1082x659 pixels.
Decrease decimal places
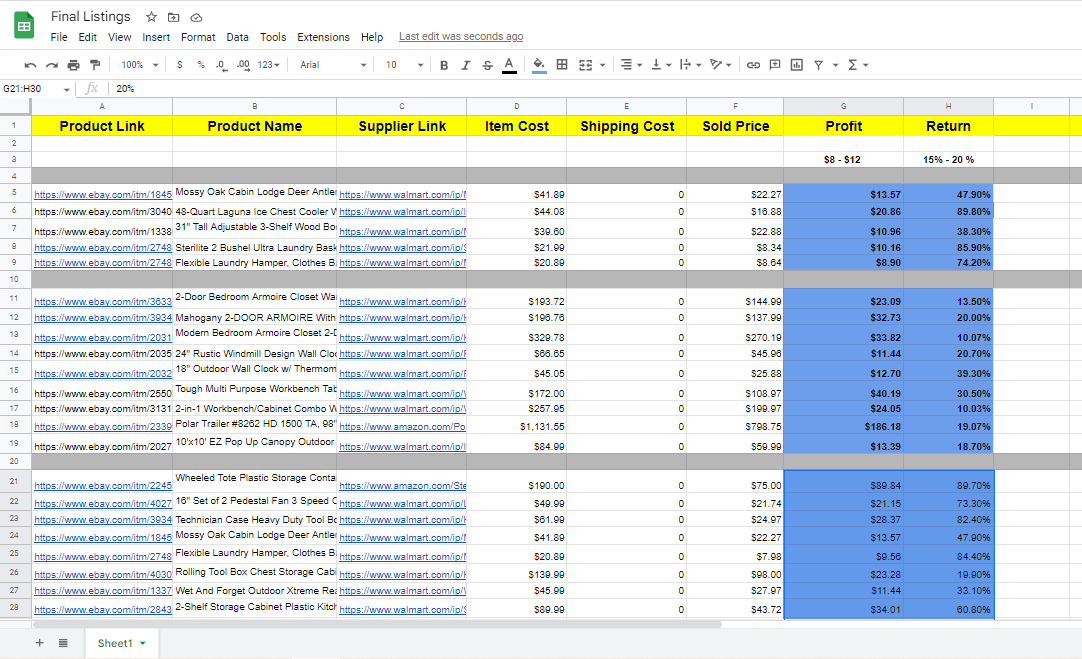tap(221, 65)
